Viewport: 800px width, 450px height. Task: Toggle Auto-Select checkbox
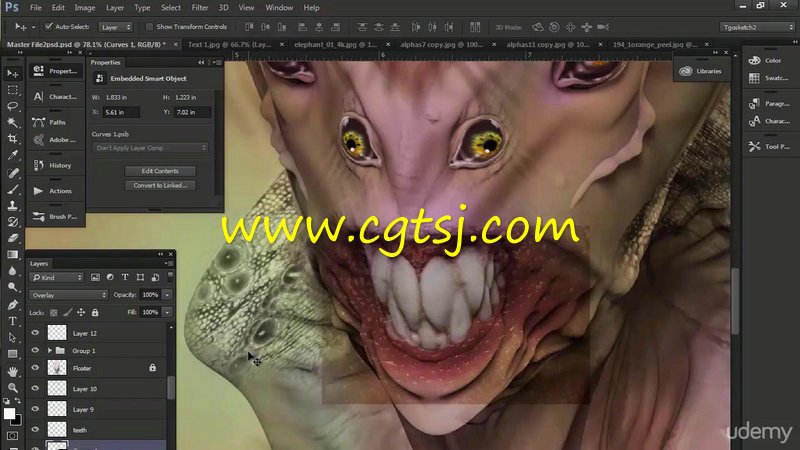click(x=49, y=27)
